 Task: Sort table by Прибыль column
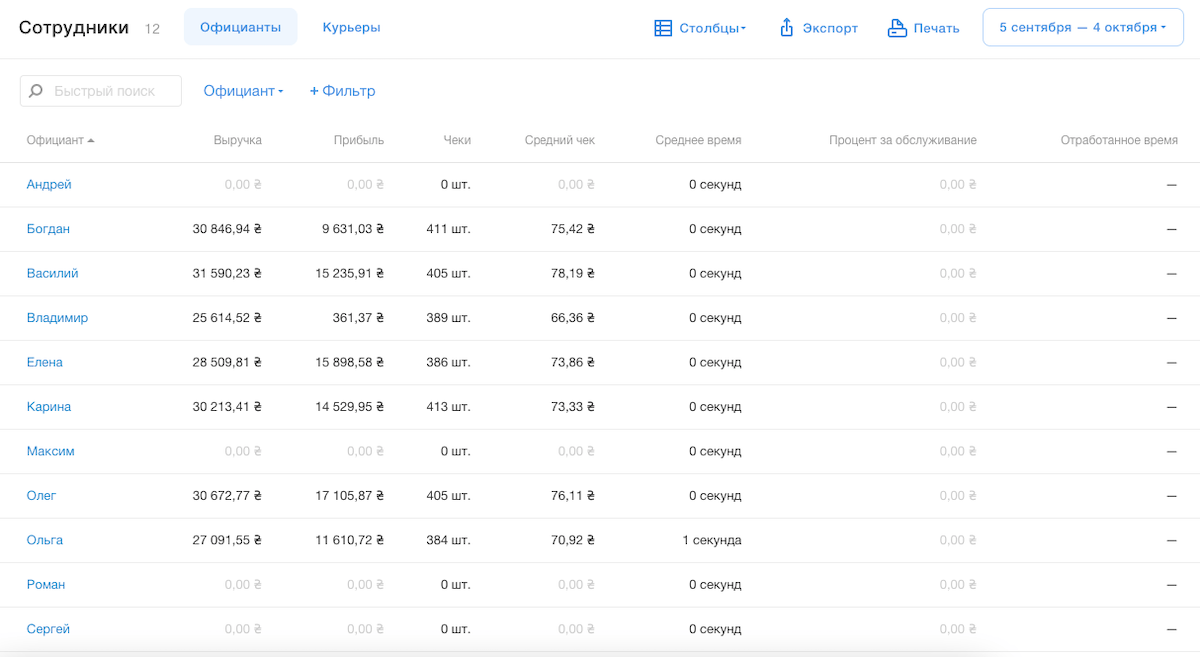[x=358, y=141]
